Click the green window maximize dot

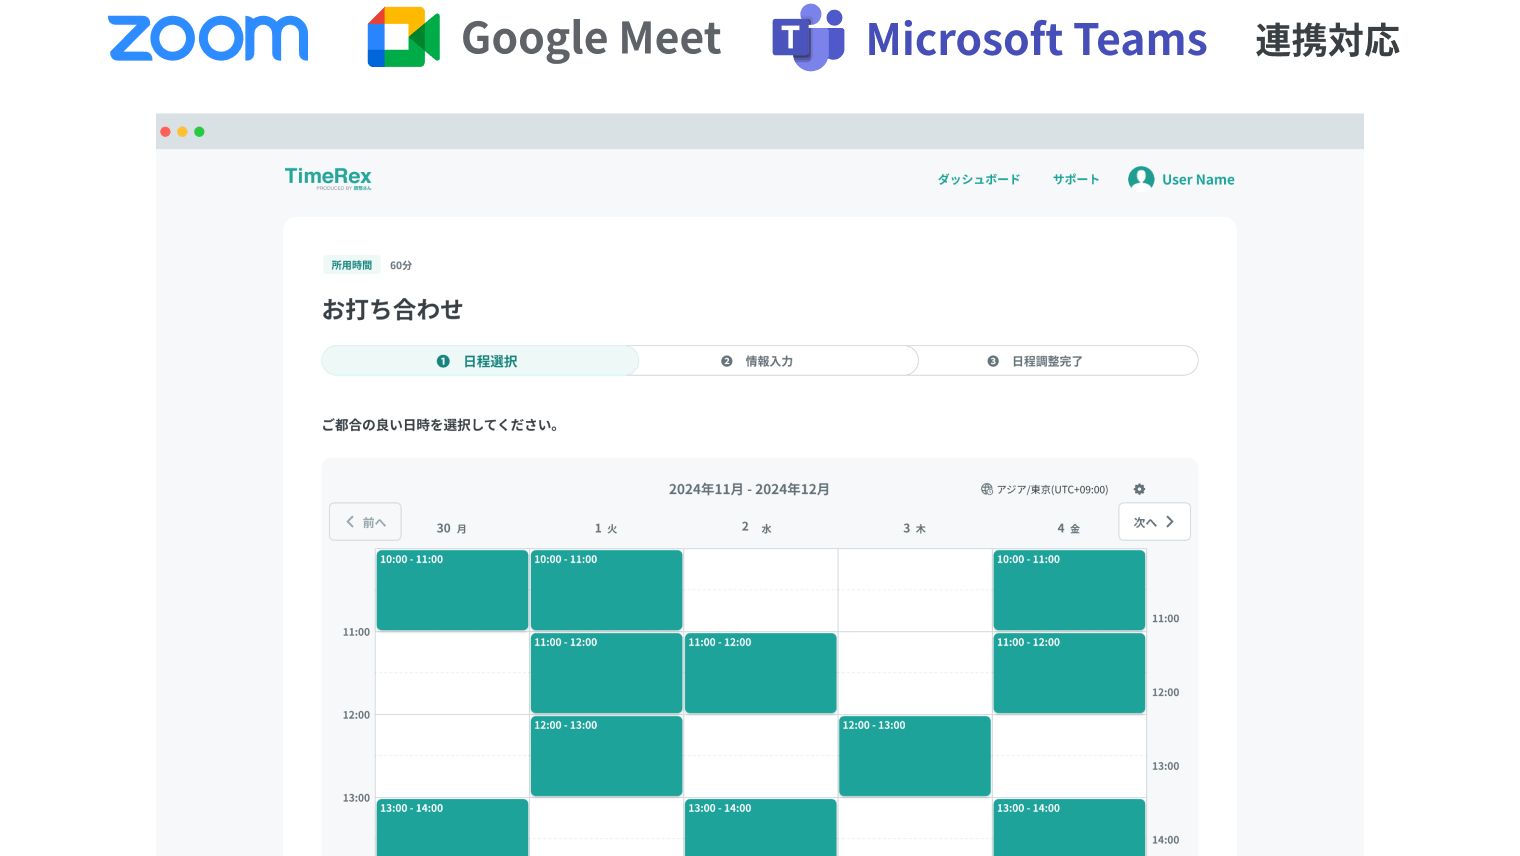tap(199, 132)
